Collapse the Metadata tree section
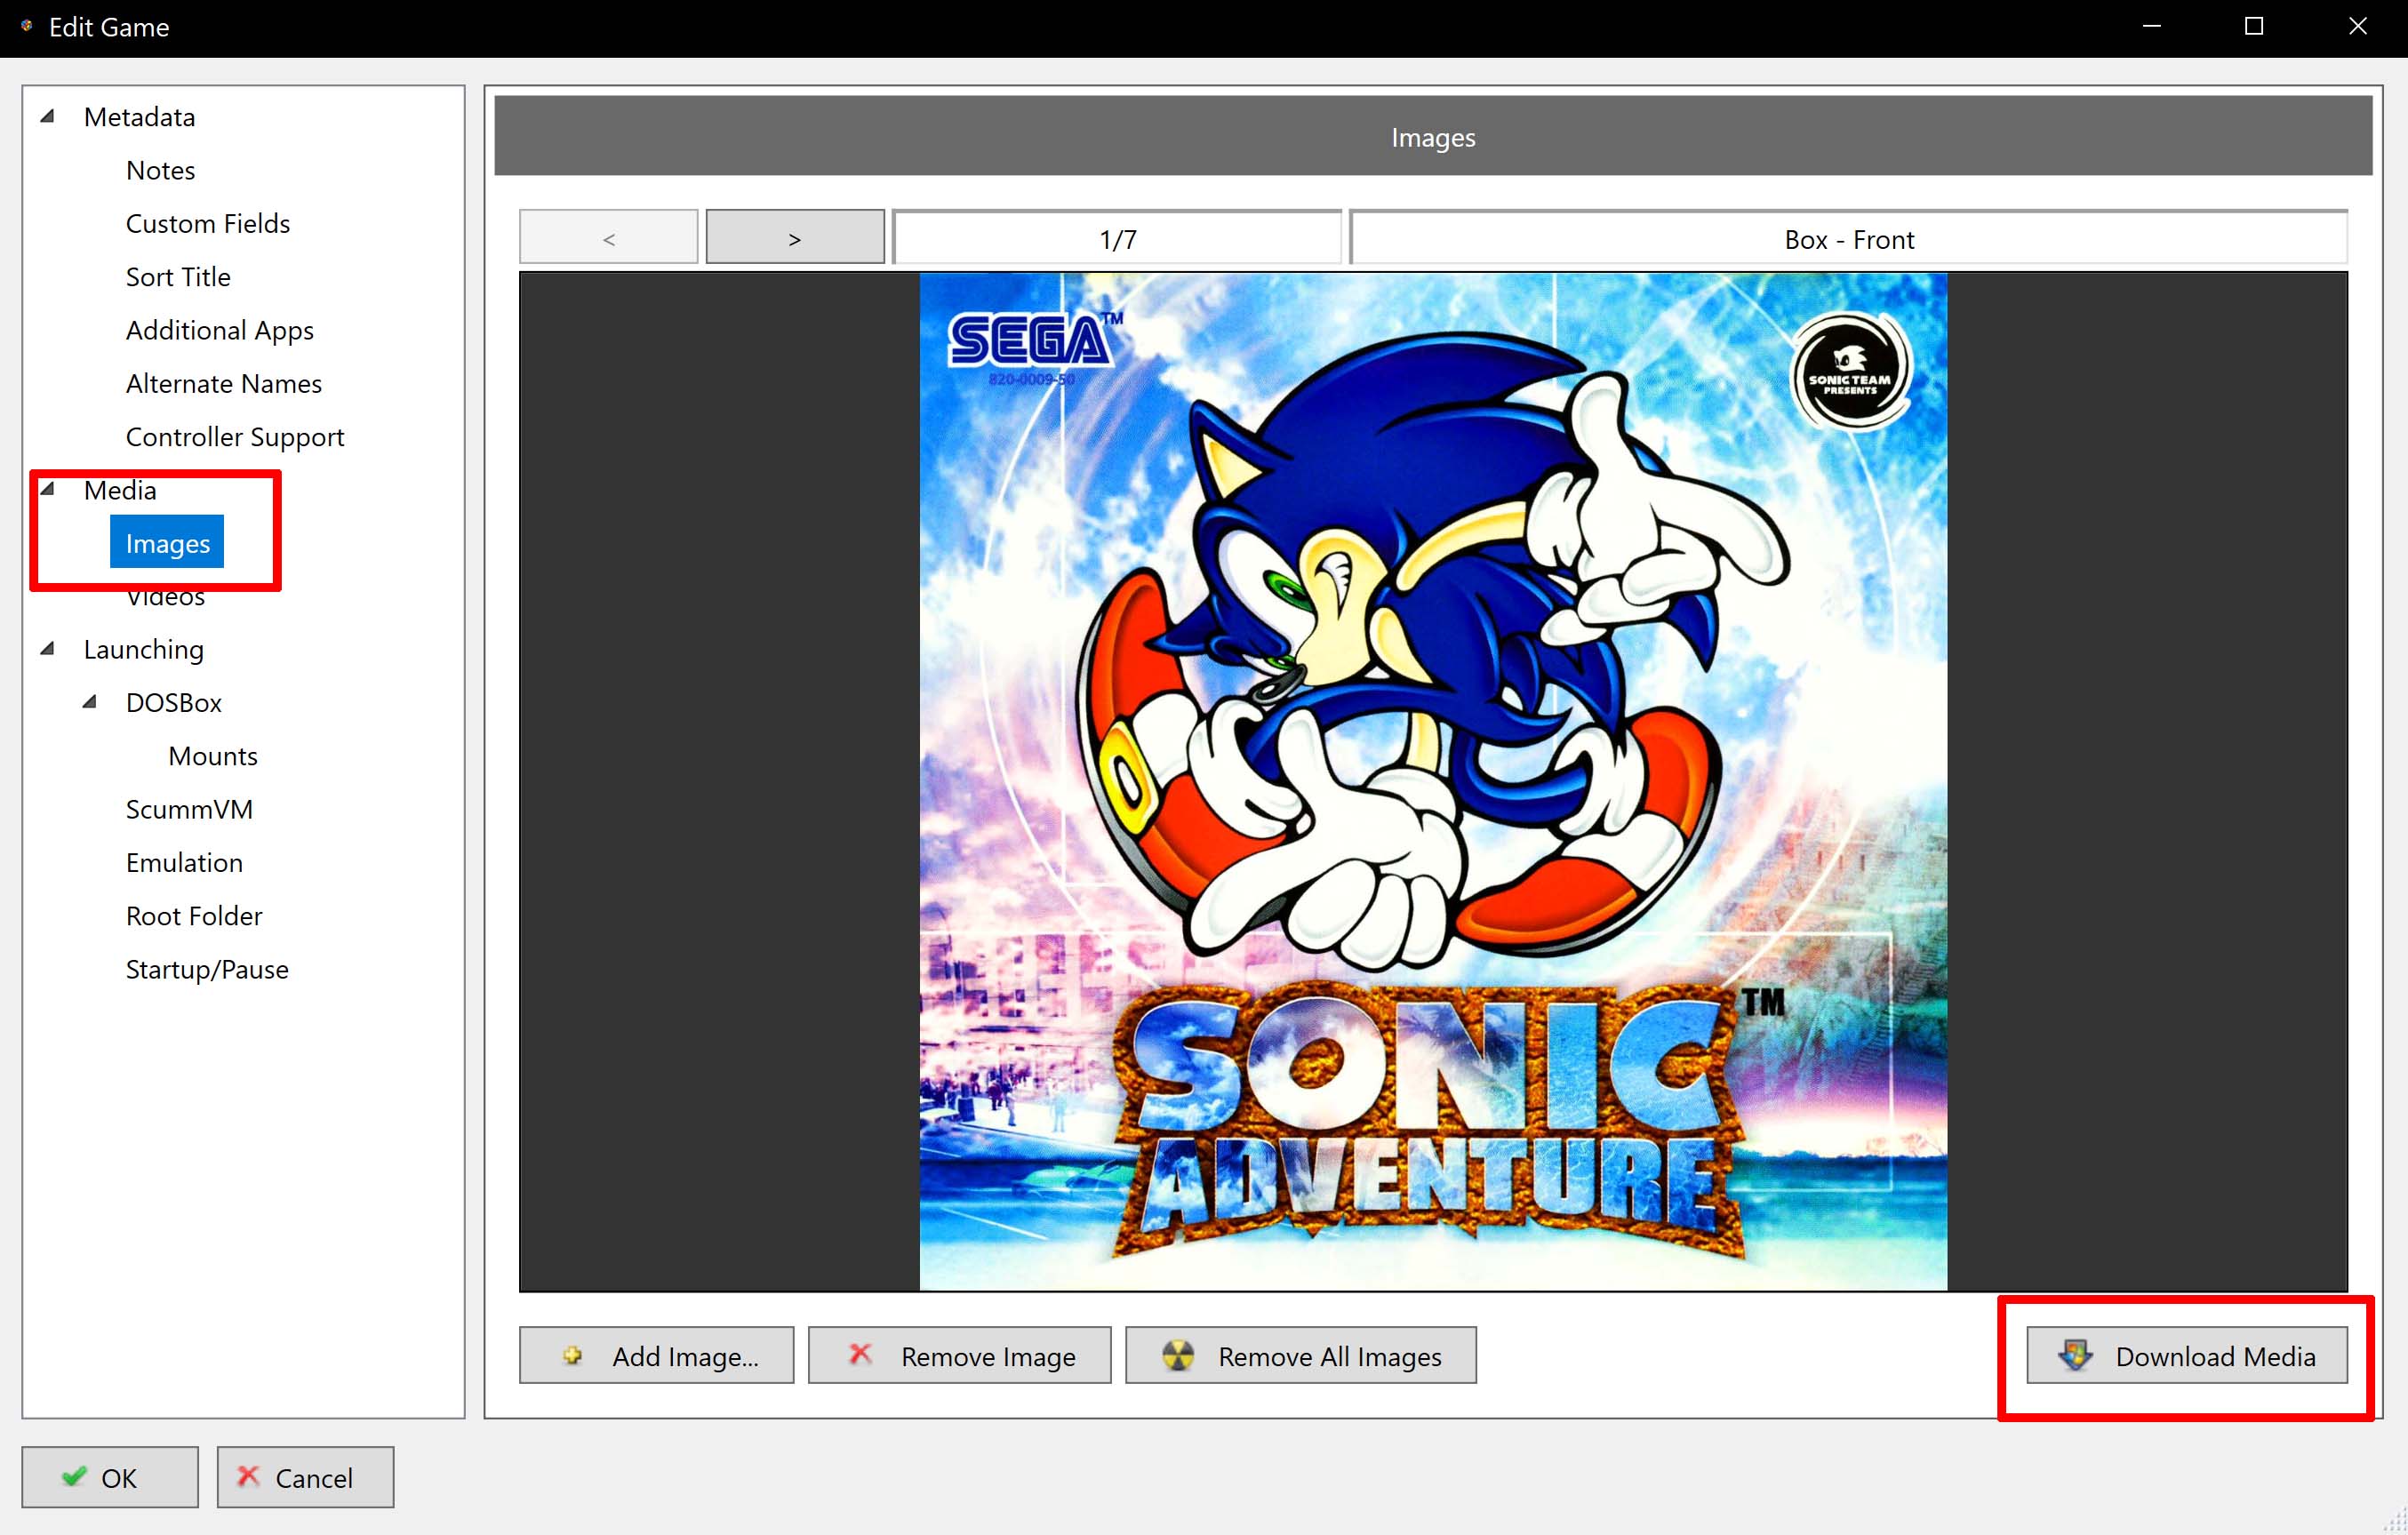The width and height of the screenshot is (2408, 1535). pos(47,116)
